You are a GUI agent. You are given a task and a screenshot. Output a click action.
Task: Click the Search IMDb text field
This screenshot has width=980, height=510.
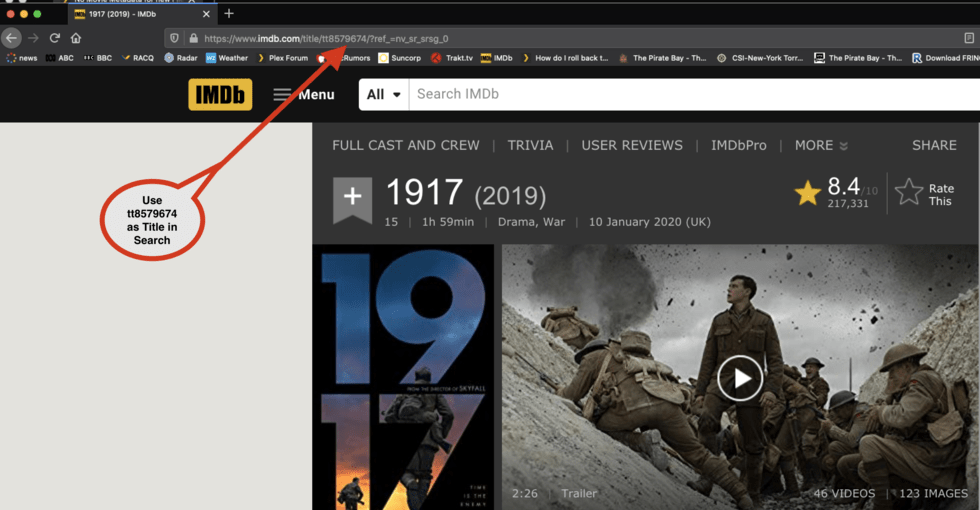[x=694, y=94]
